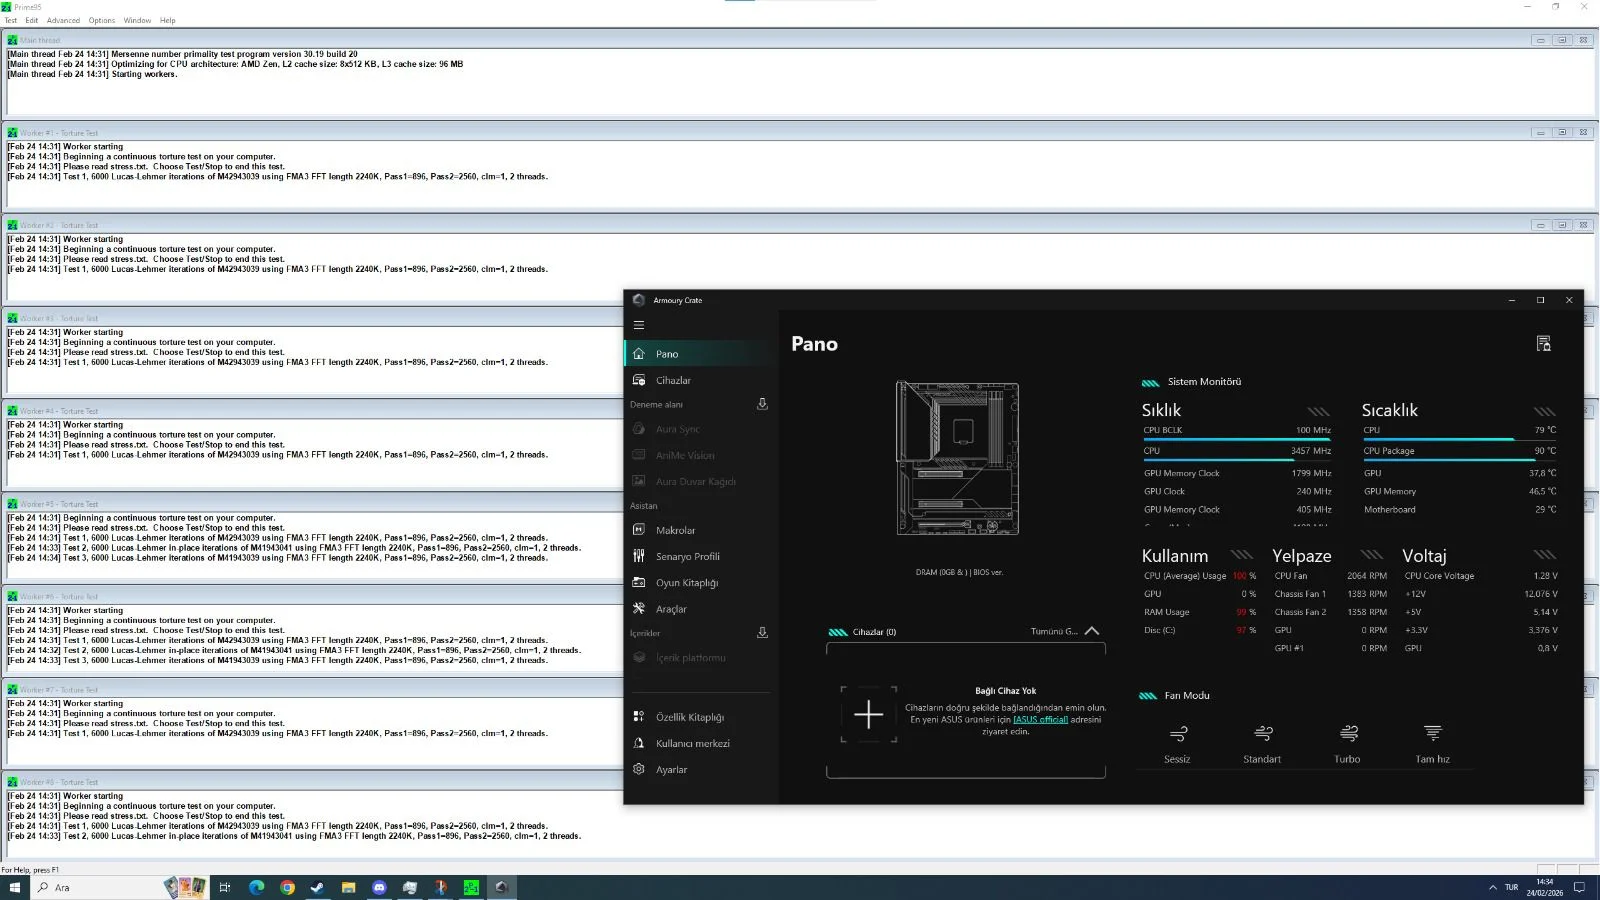The width and height of the screenshot is (1600, 900).
Task: Switch the TUR input language indicator
Action: point(1511,887)
